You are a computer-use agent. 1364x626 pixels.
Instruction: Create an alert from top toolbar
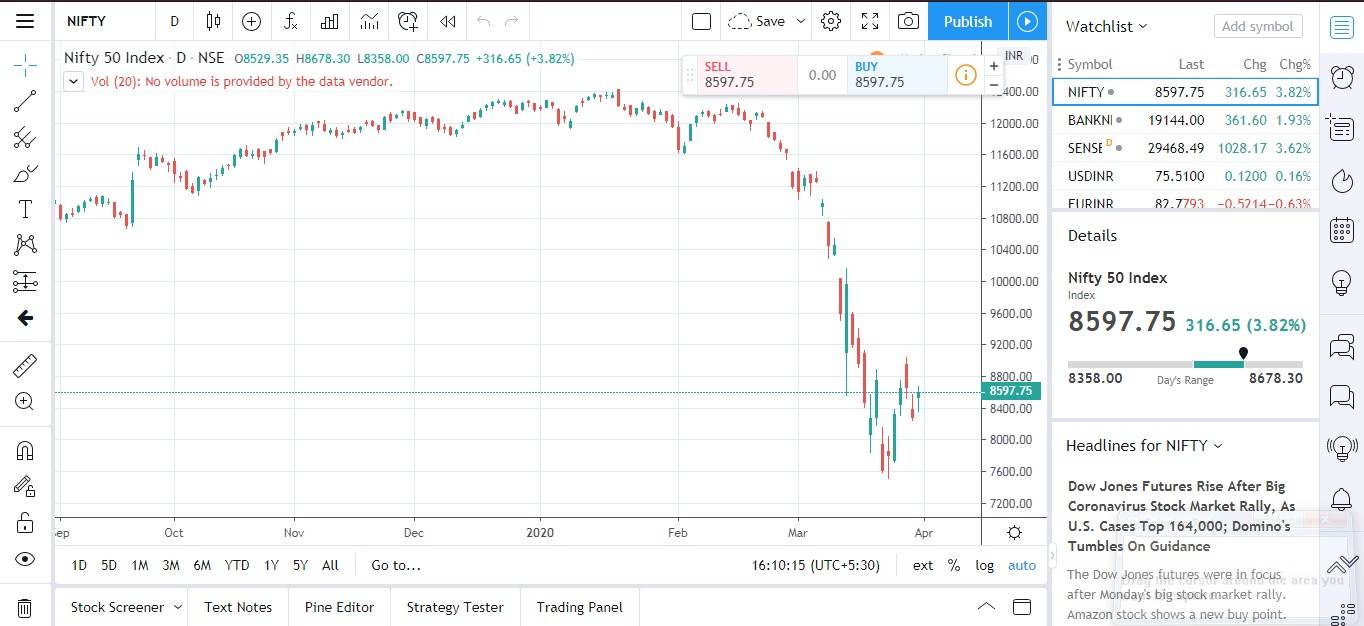[408, 21]
